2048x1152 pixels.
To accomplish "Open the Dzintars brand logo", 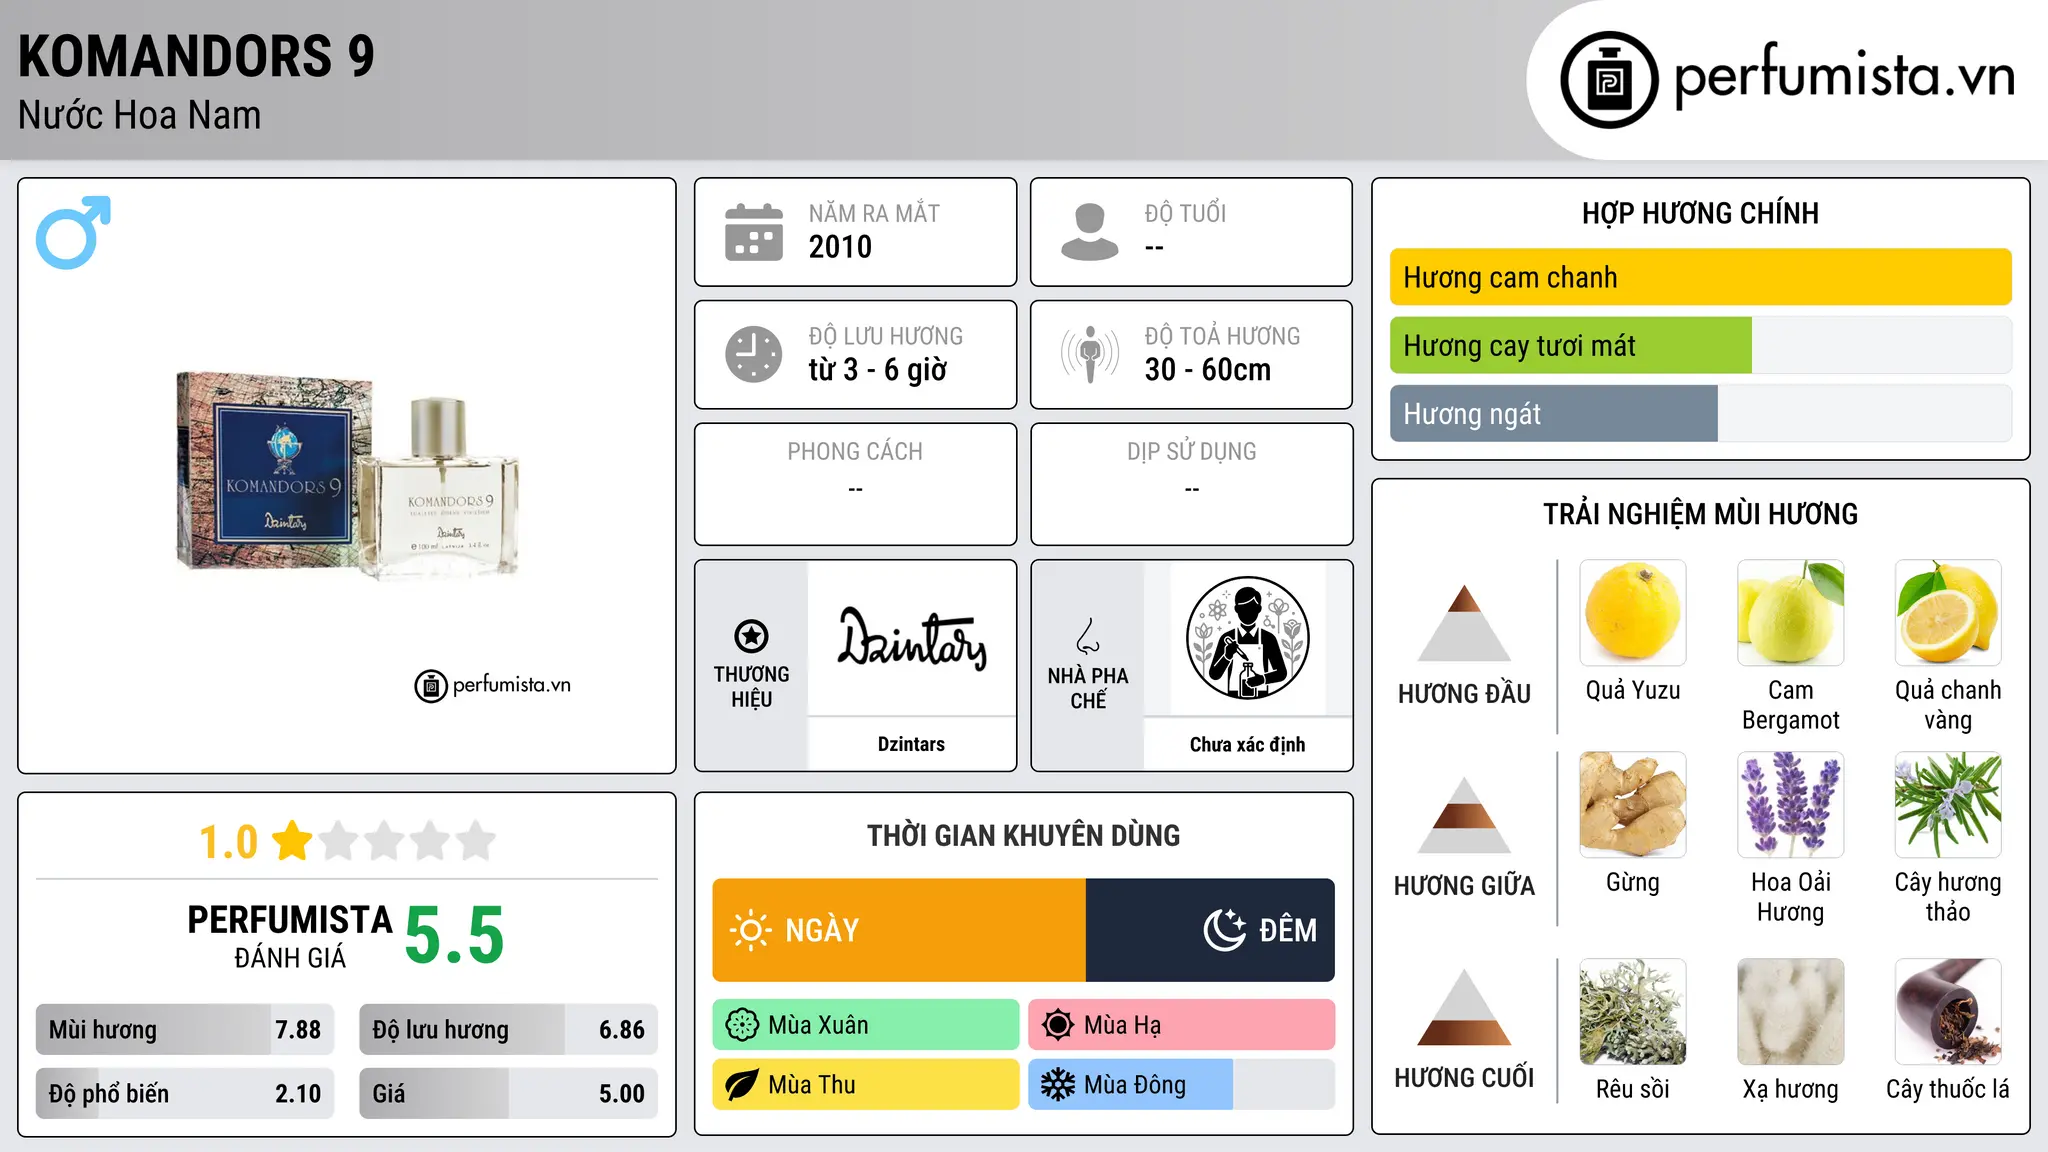I will pos(912,638).
